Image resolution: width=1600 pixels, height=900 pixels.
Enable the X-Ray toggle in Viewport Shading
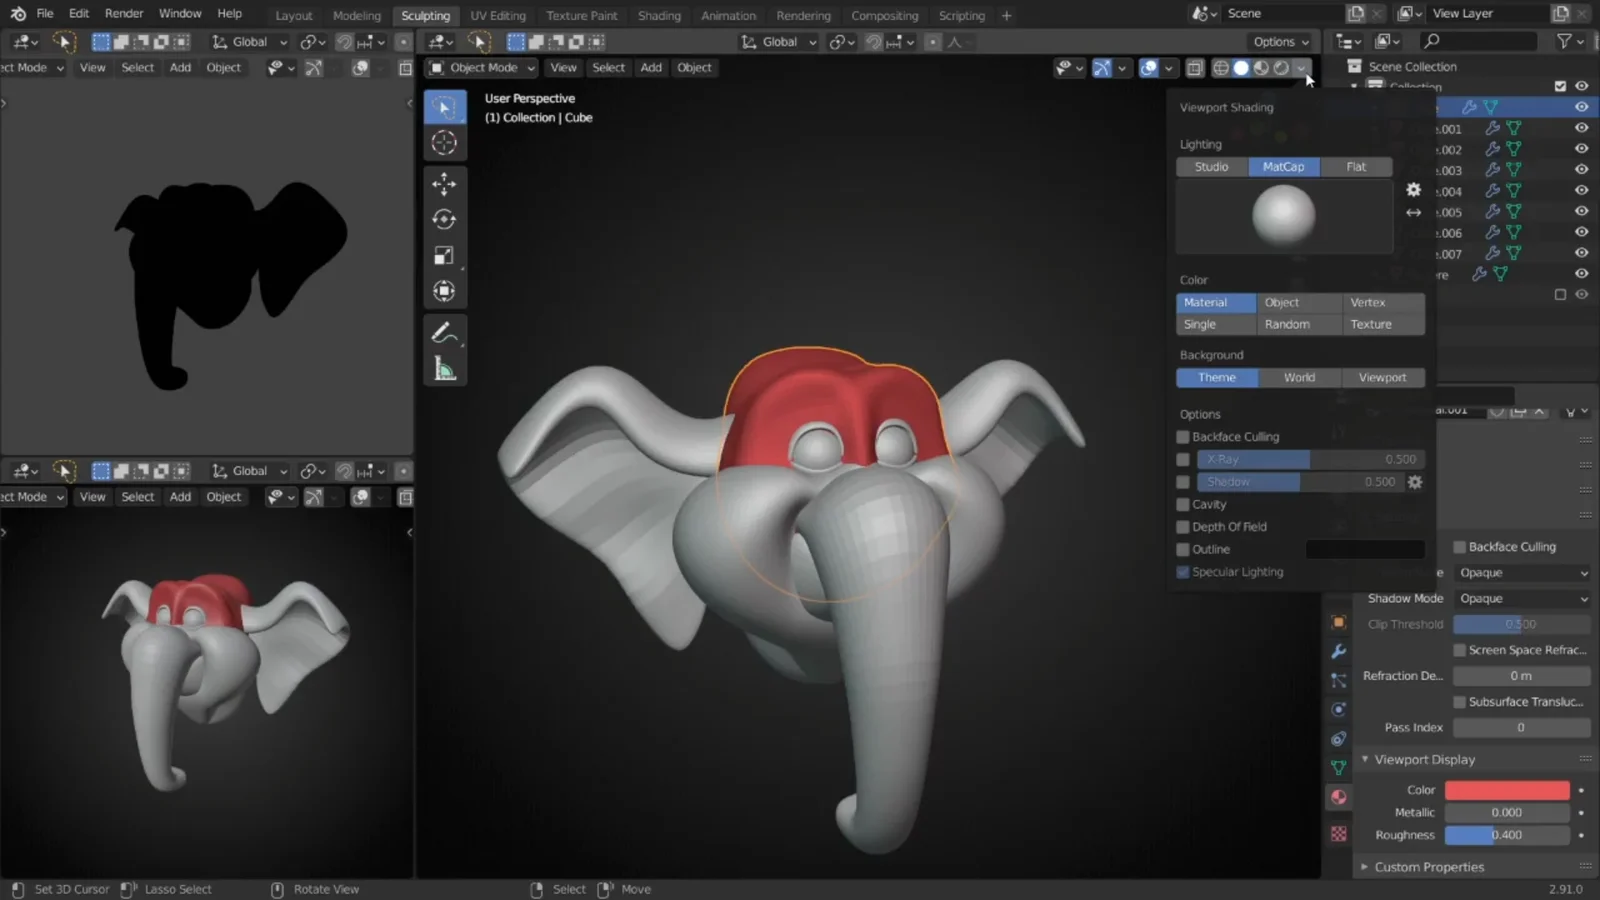(x=1183, y=459)
